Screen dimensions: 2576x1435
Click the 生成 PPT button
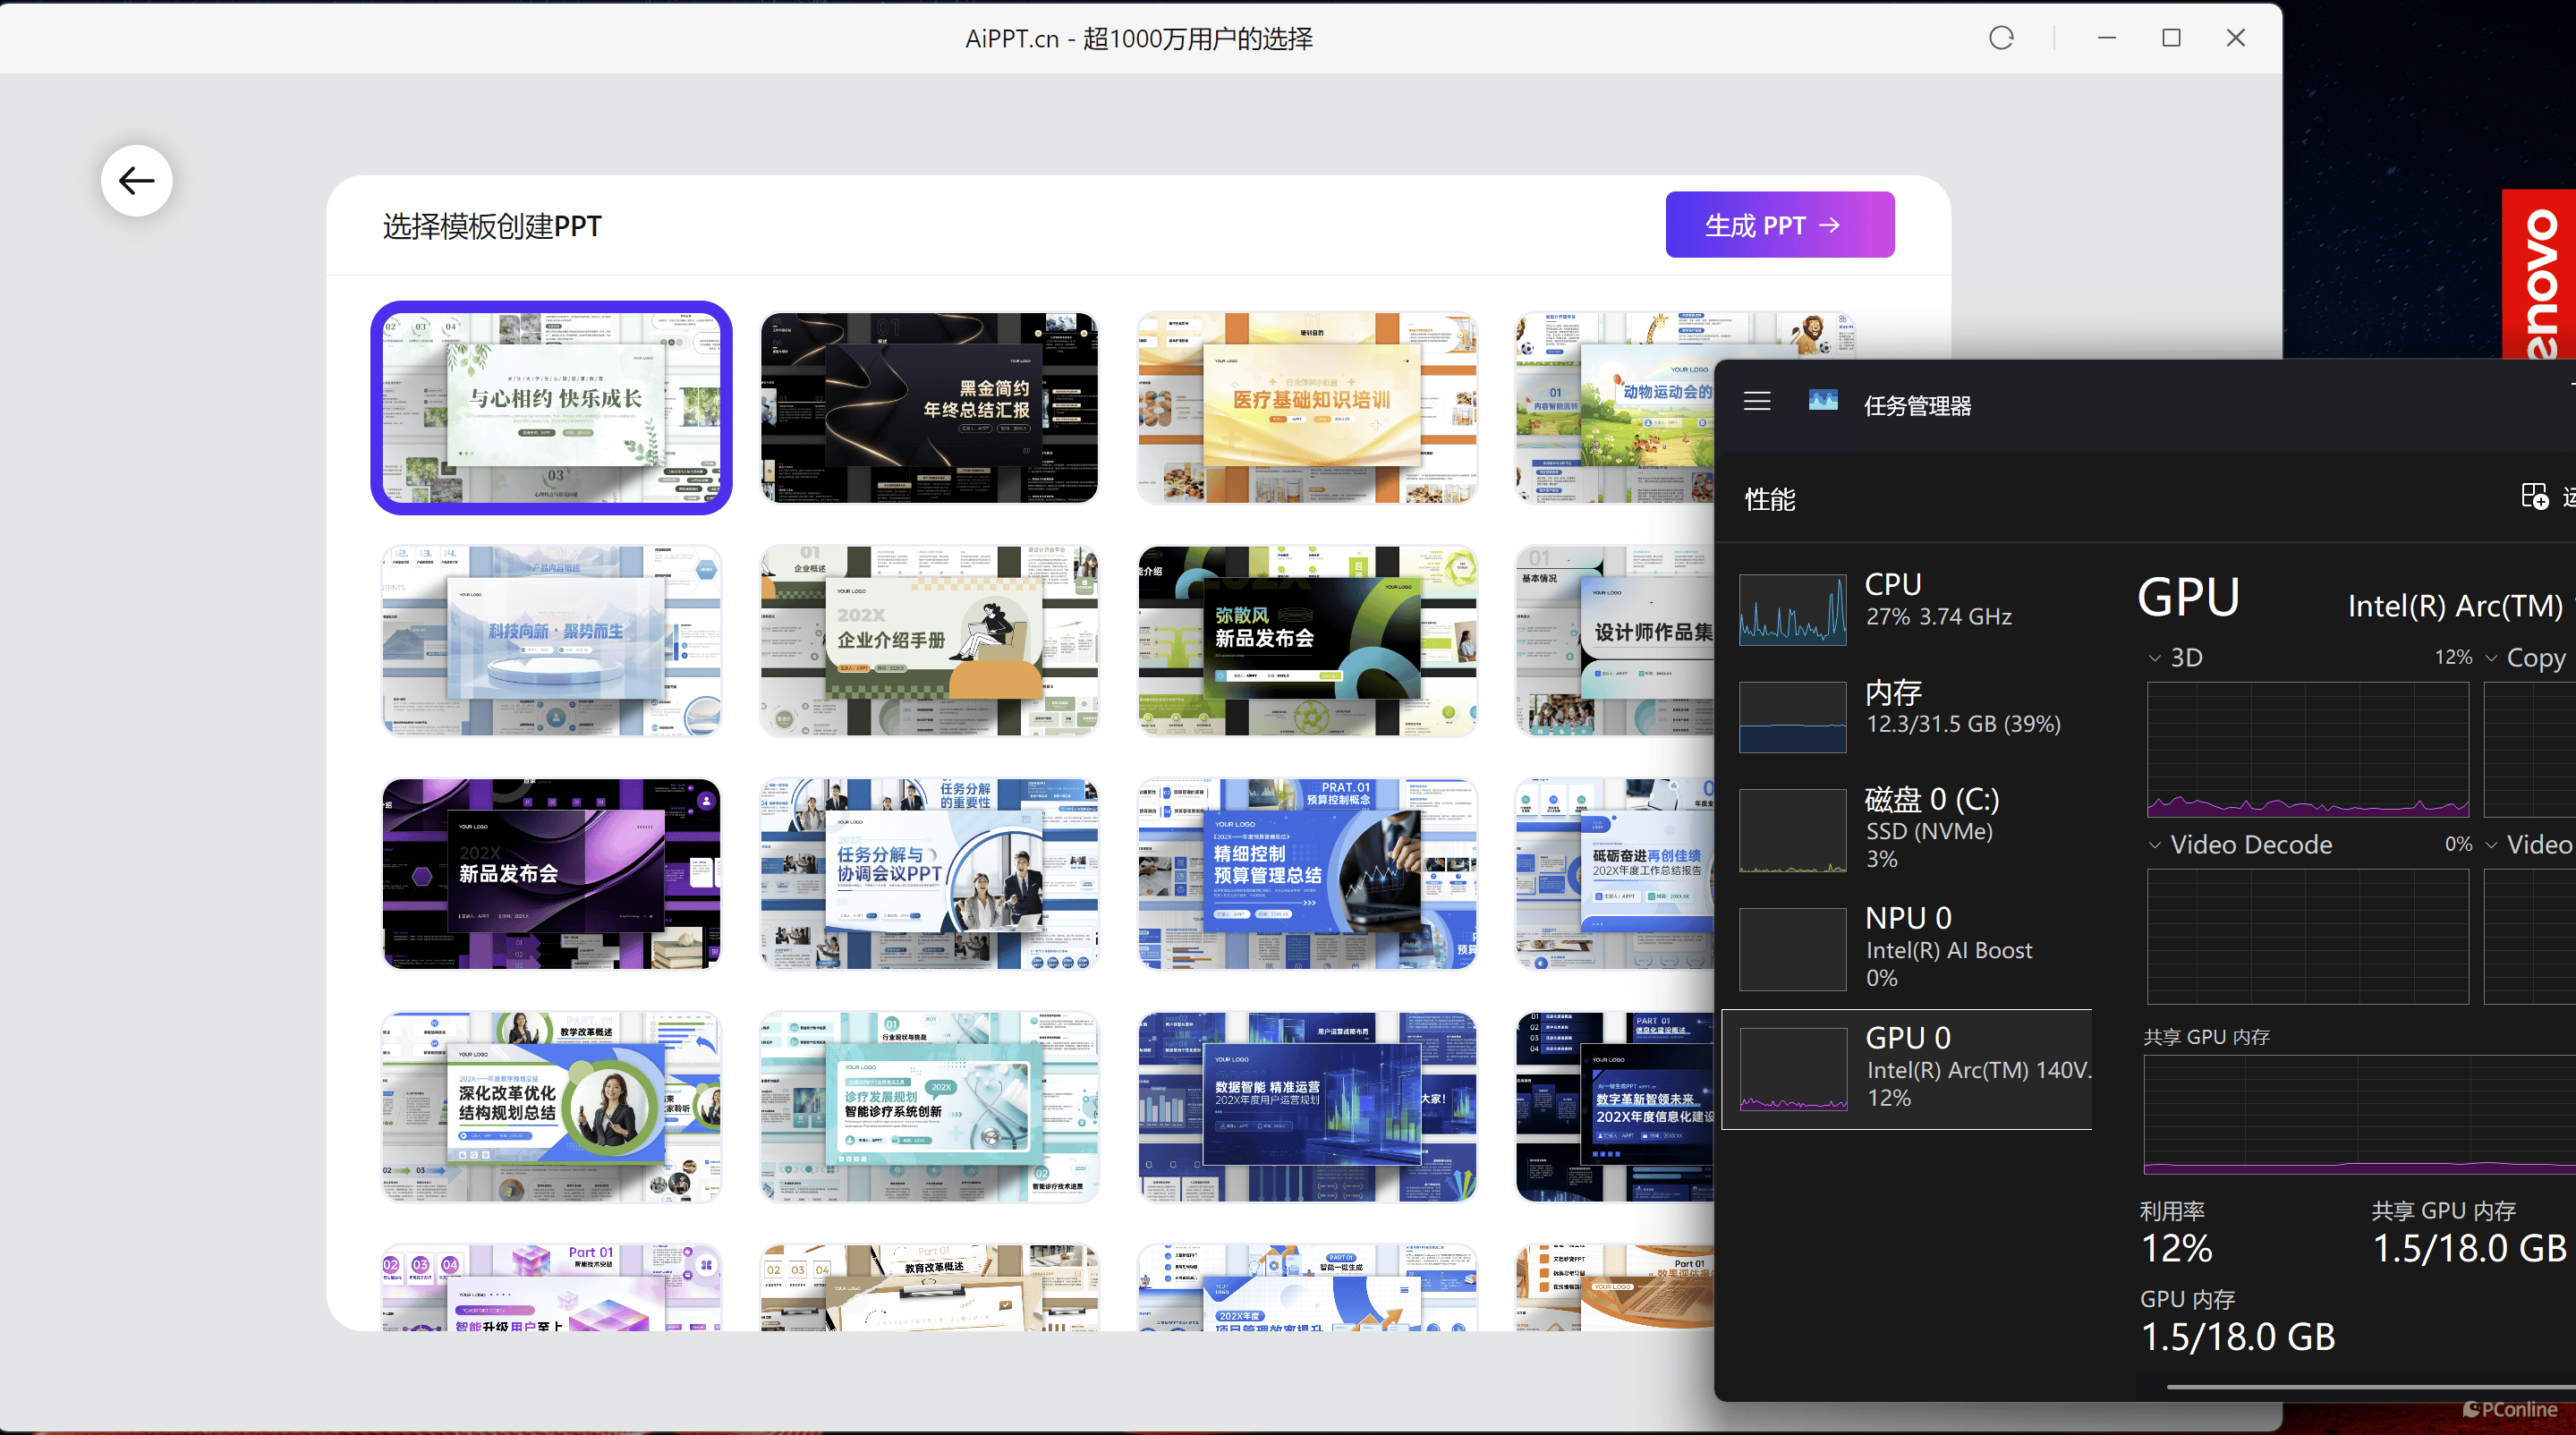(1779, 225)
